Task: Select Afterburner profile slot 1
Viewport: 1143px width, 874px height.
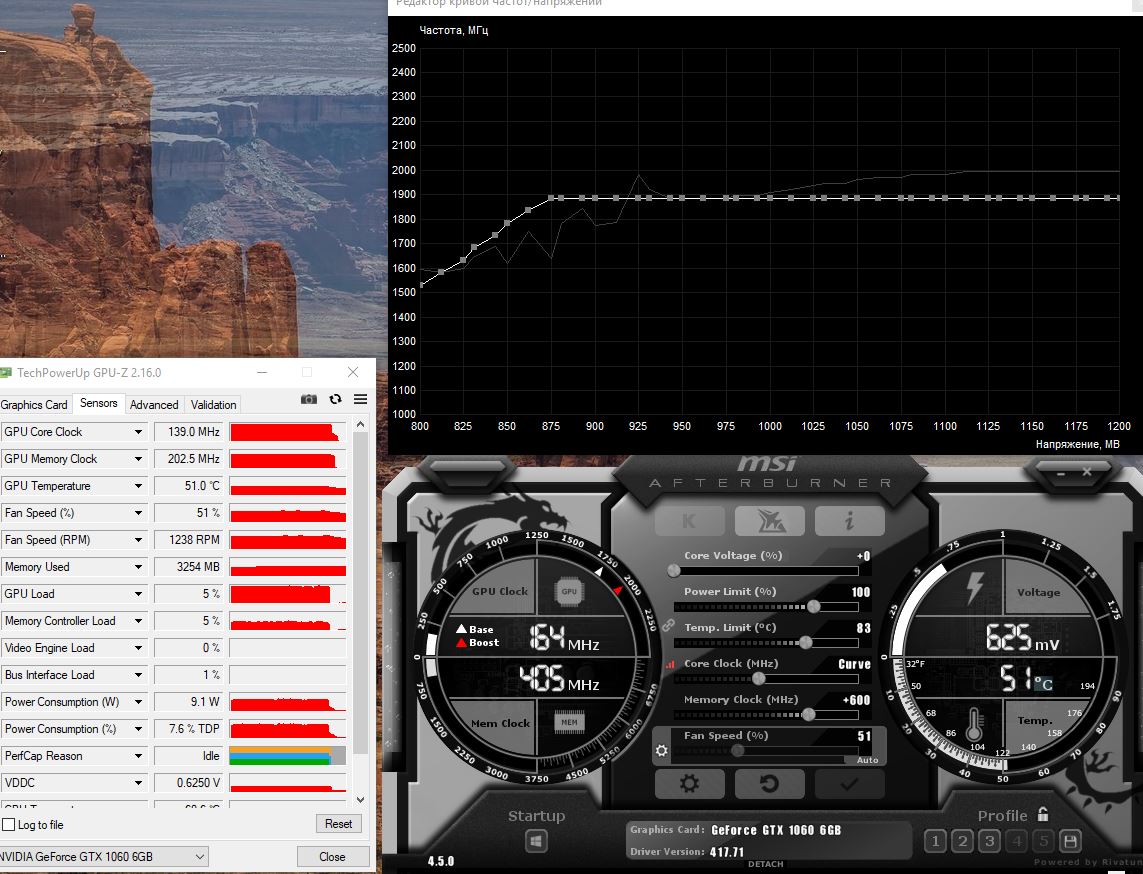Action: click(935, 841)
